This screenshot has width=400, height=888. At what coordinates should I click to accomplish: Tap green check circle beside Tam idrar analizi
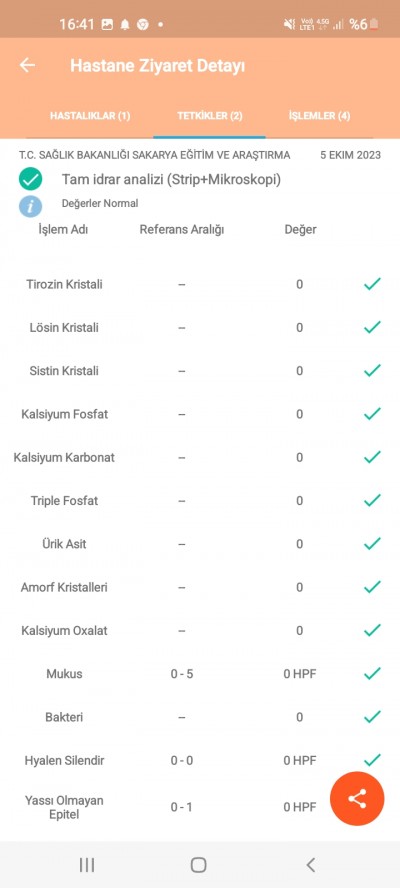pos(31,180)
